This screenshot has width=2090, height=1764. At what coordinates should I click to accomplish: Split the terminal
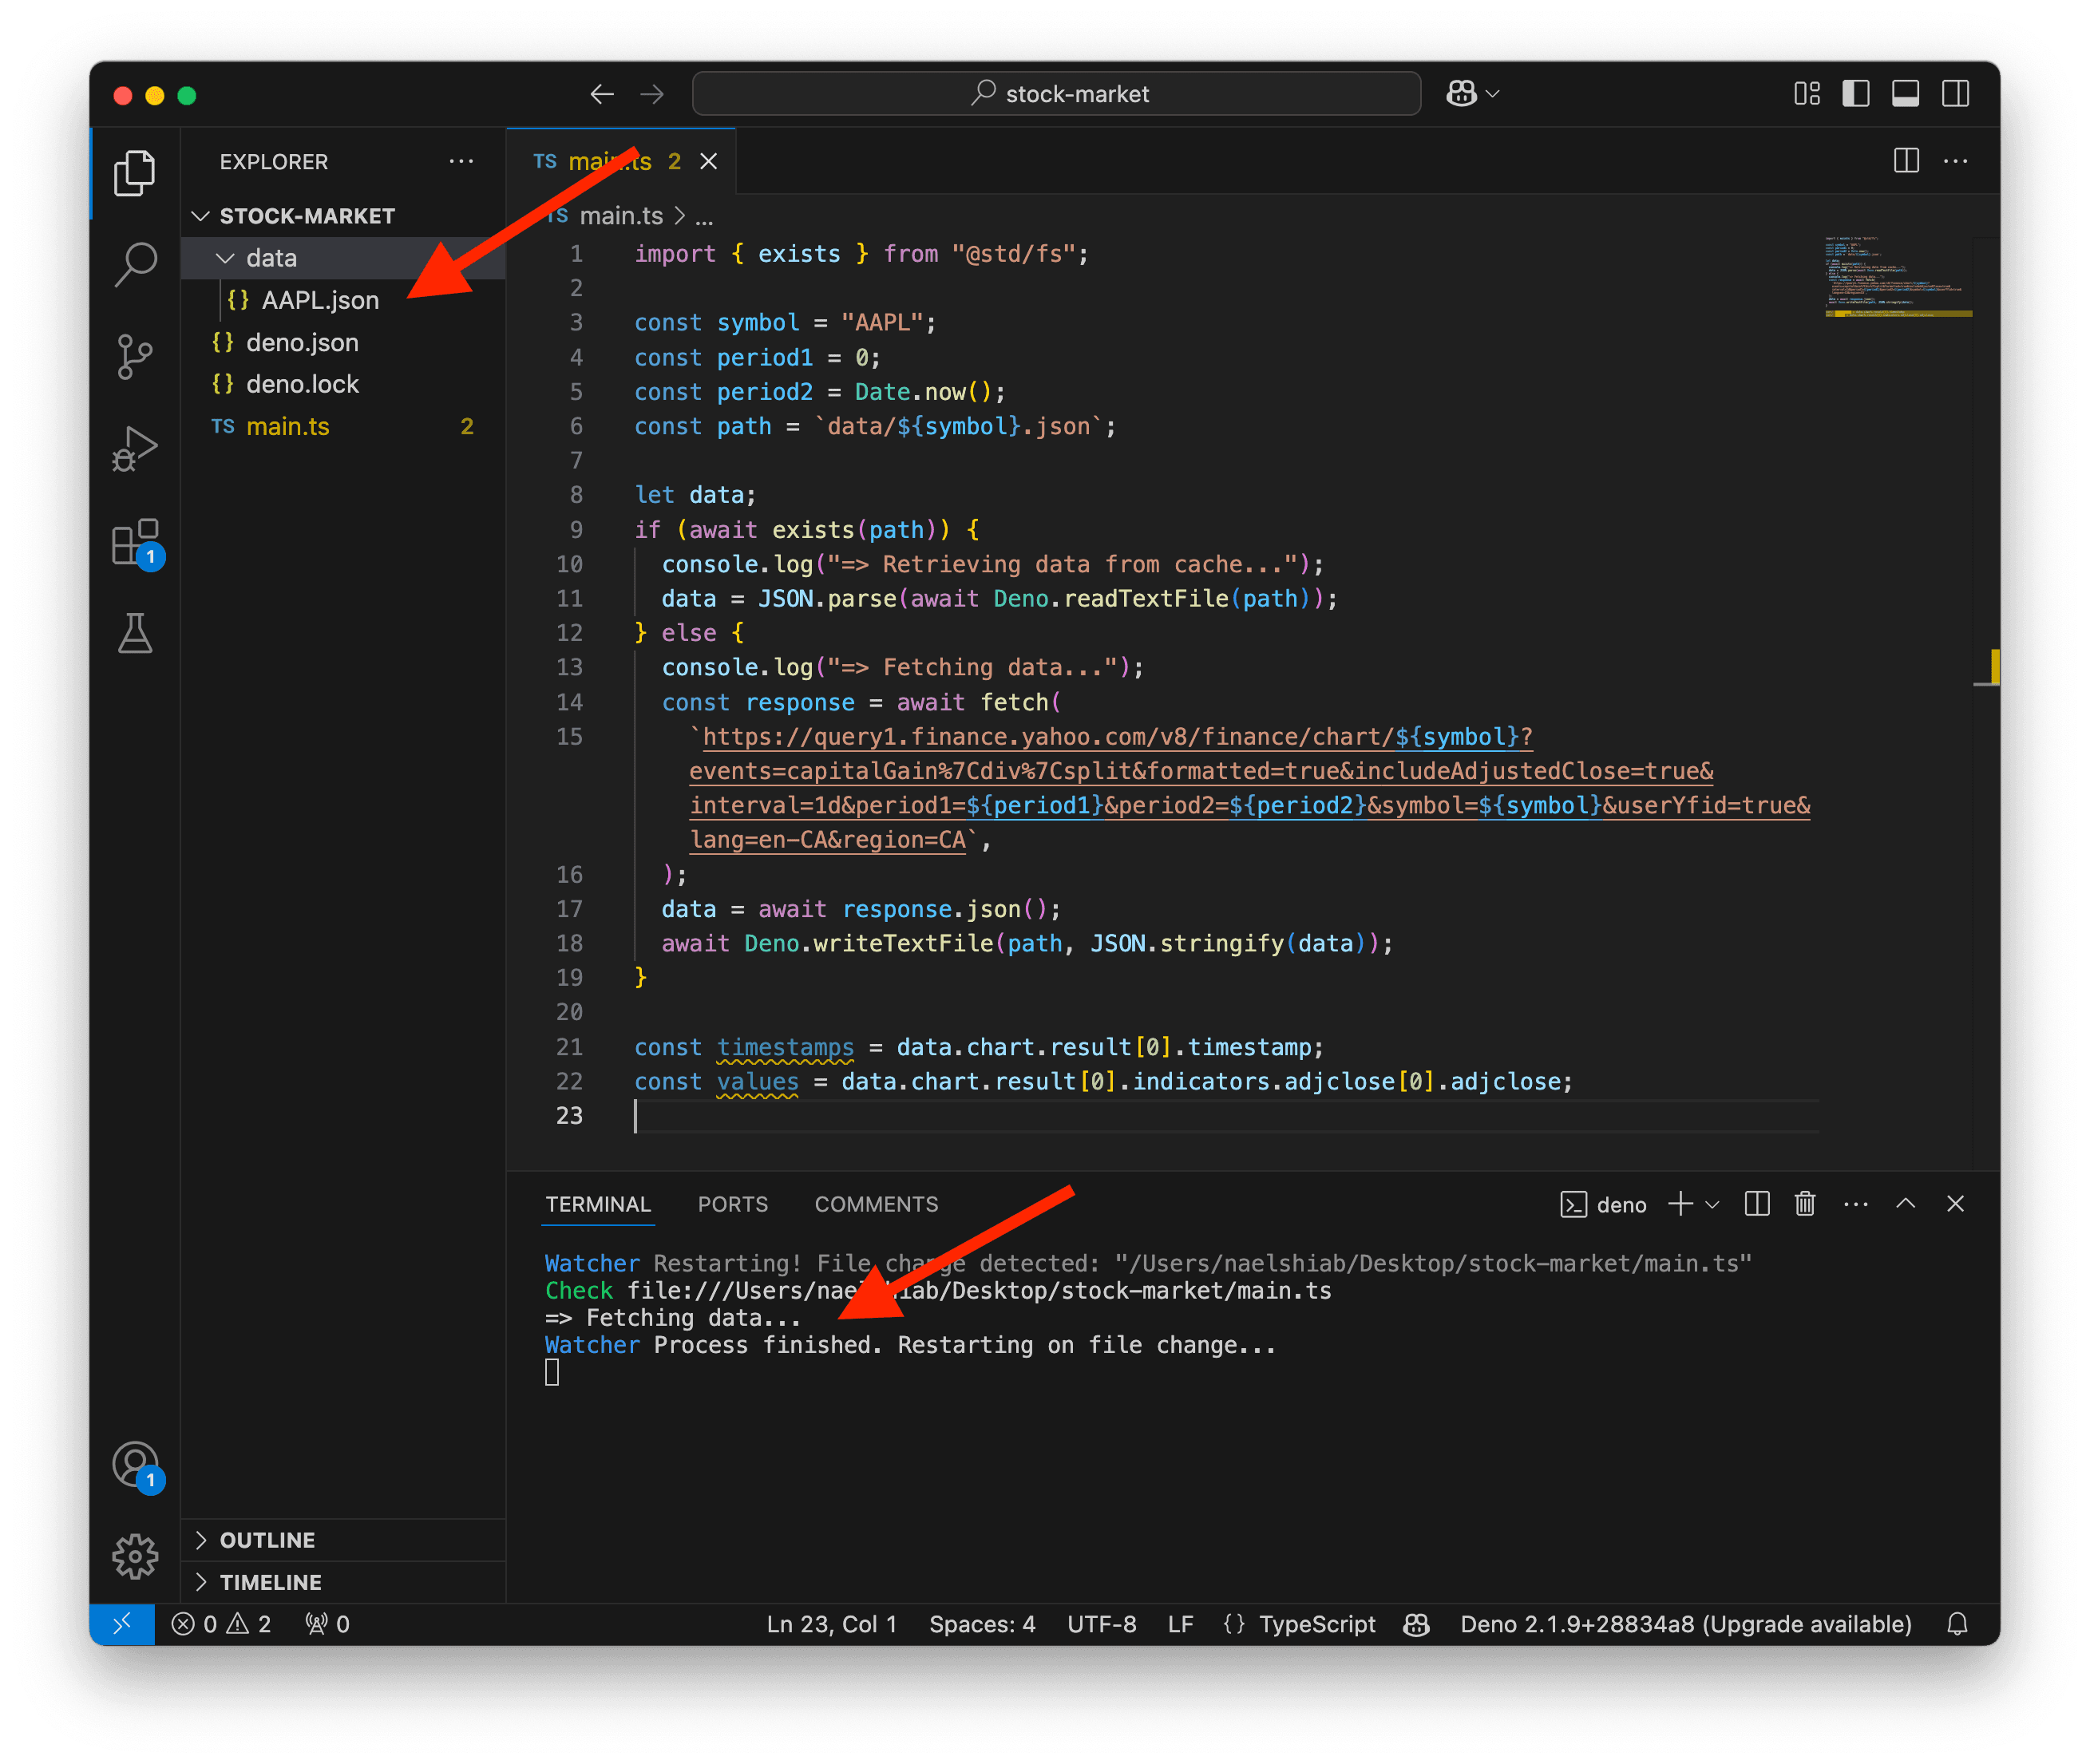point(1756,1203)
